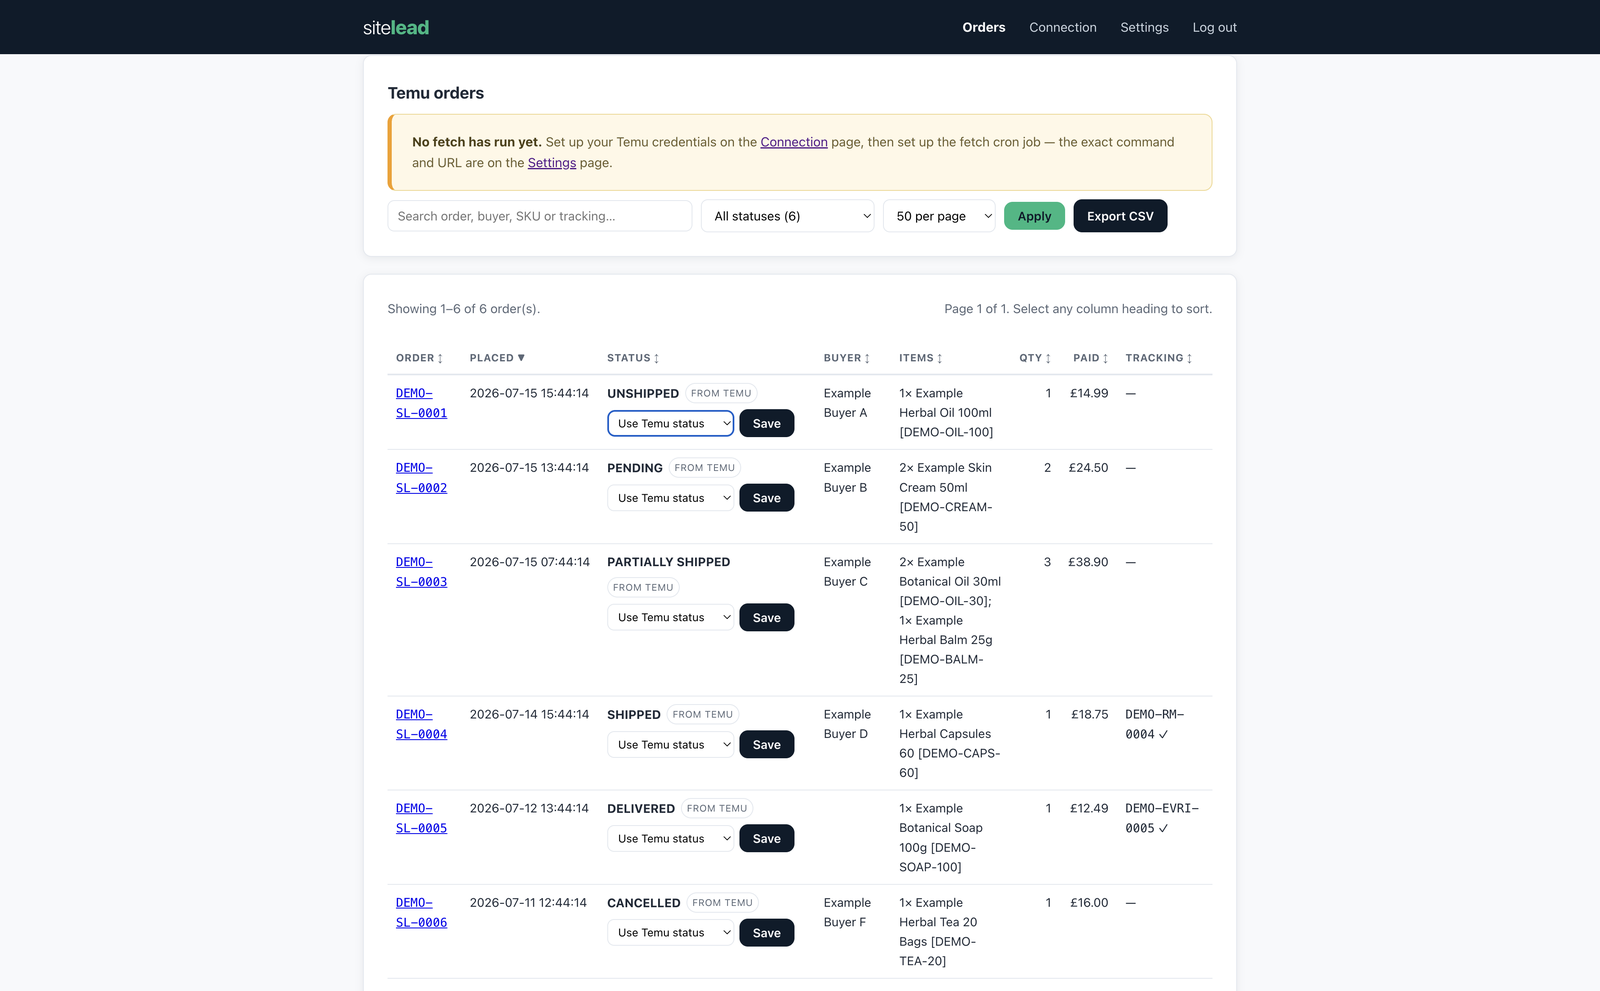Open order DEMO-SL-0004

pos(421,724)
